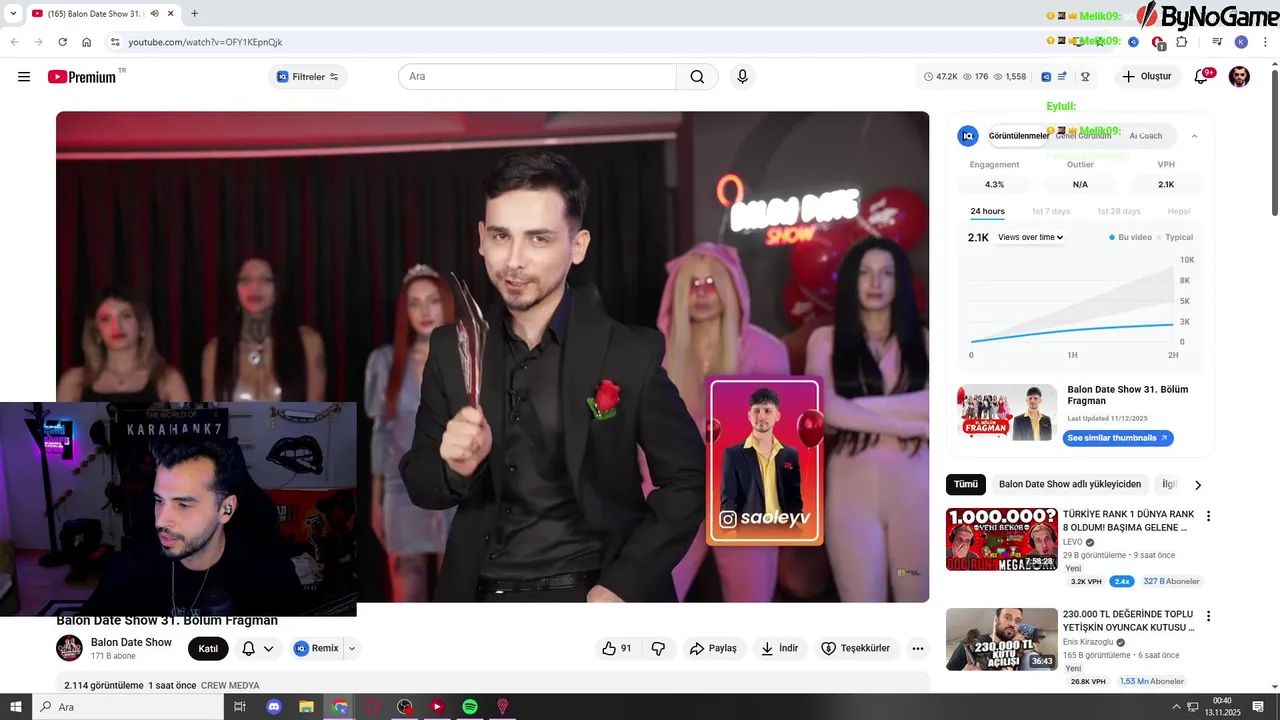Start voice search with the microphone icon
Image resolution: width=1280 pixels, height=720 pixels.
click(x=742, y=77)
